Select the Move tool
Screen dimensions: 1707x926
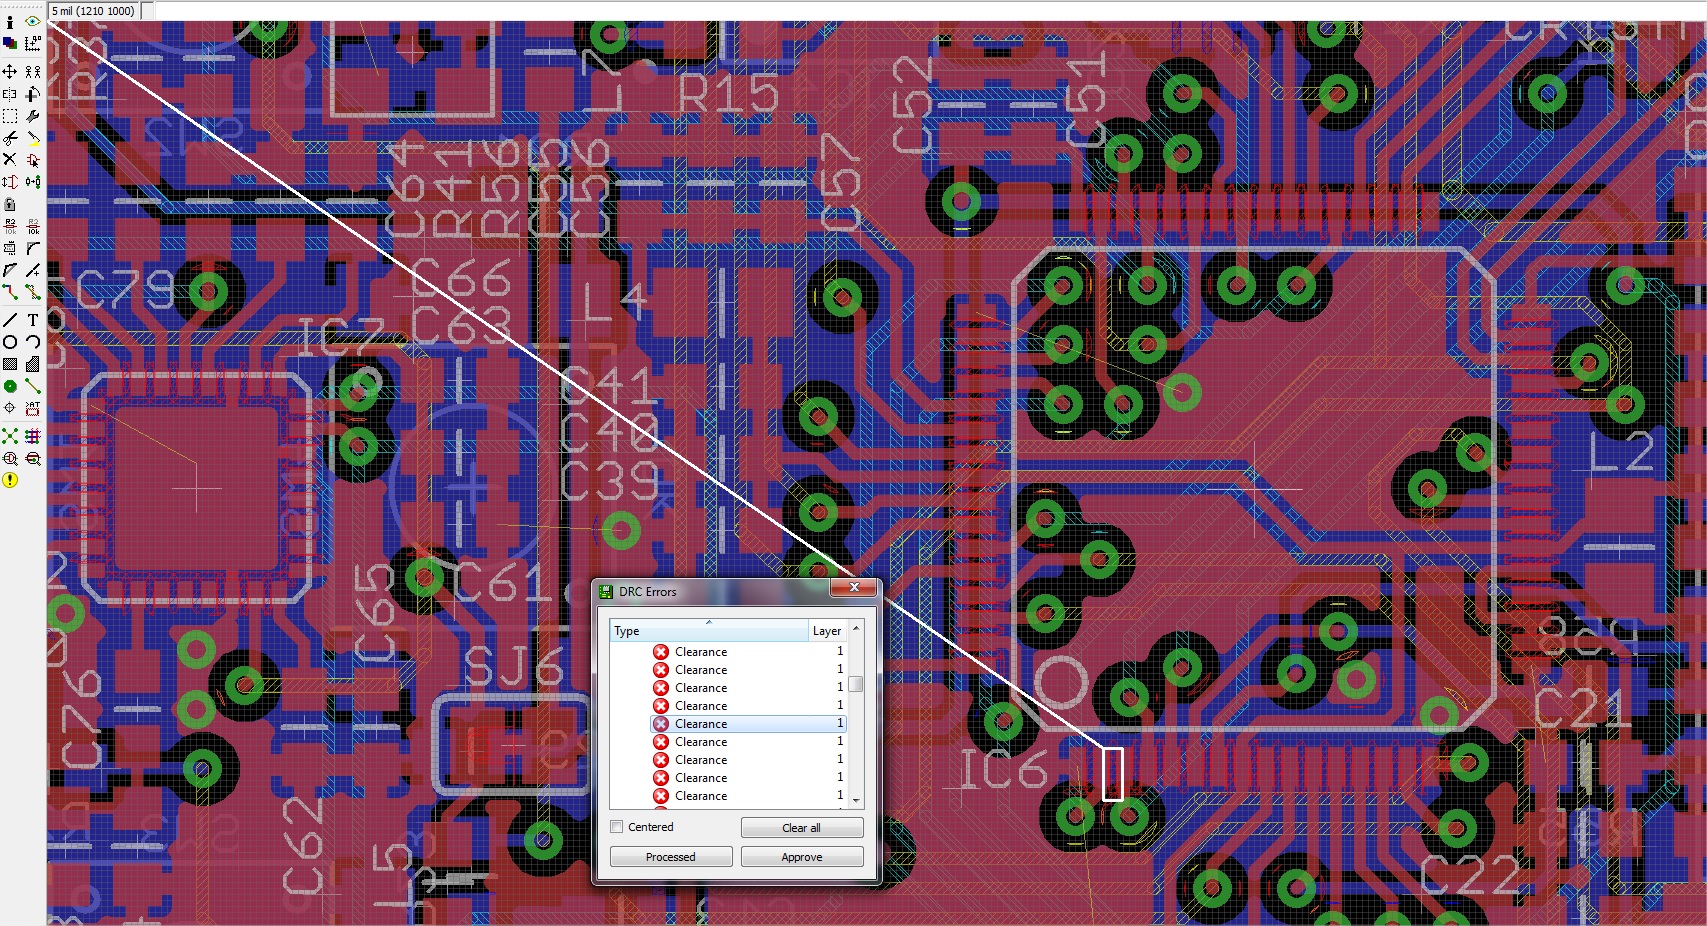pos(10,73)
